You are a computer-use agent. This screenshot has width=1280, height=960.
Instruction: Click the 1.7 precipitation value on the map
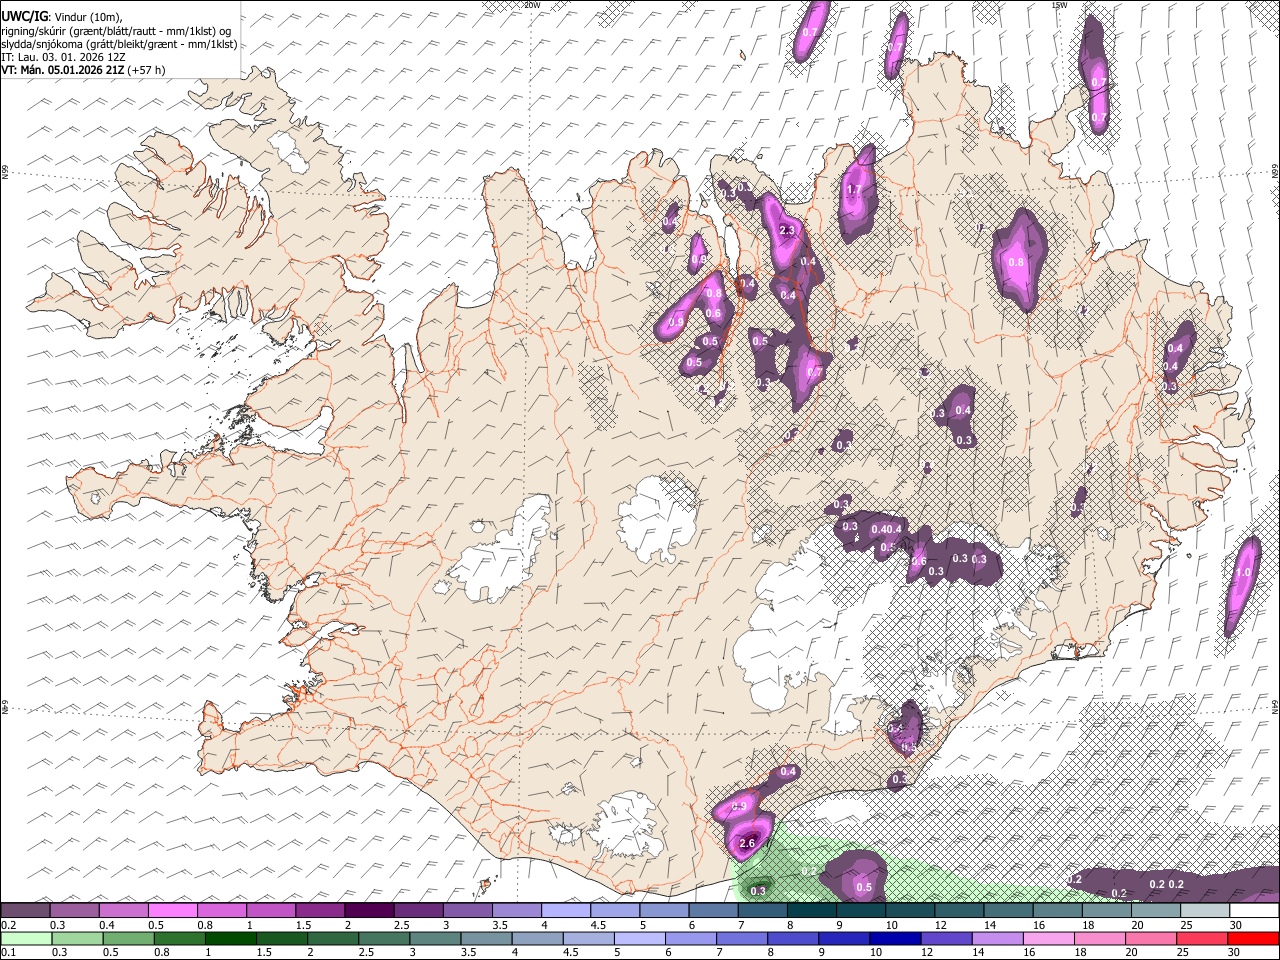(x=854, y=190)
